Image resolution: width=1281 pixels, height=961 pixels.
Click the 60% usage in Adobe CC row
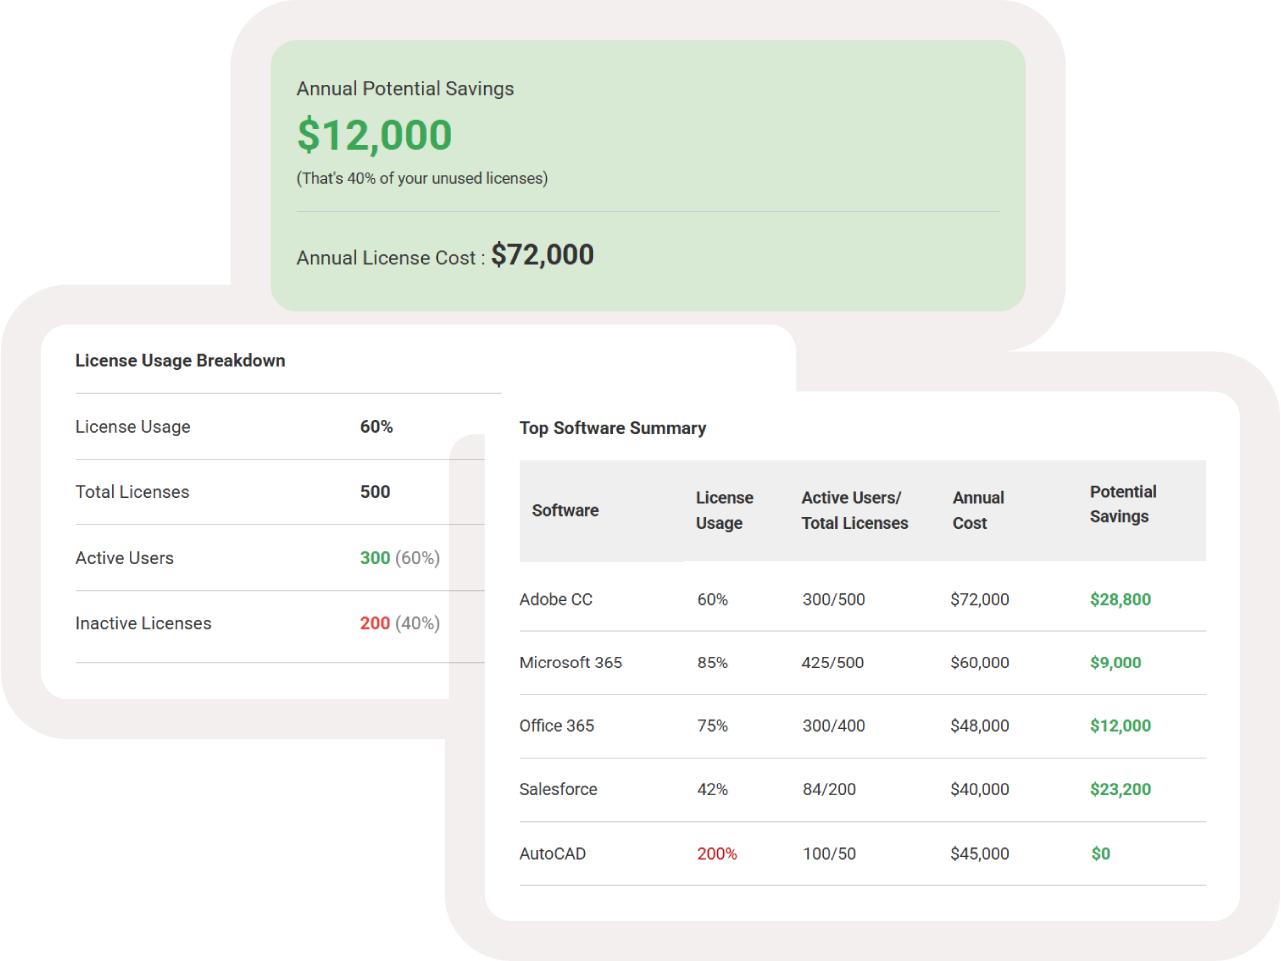[x=713, y=600]
